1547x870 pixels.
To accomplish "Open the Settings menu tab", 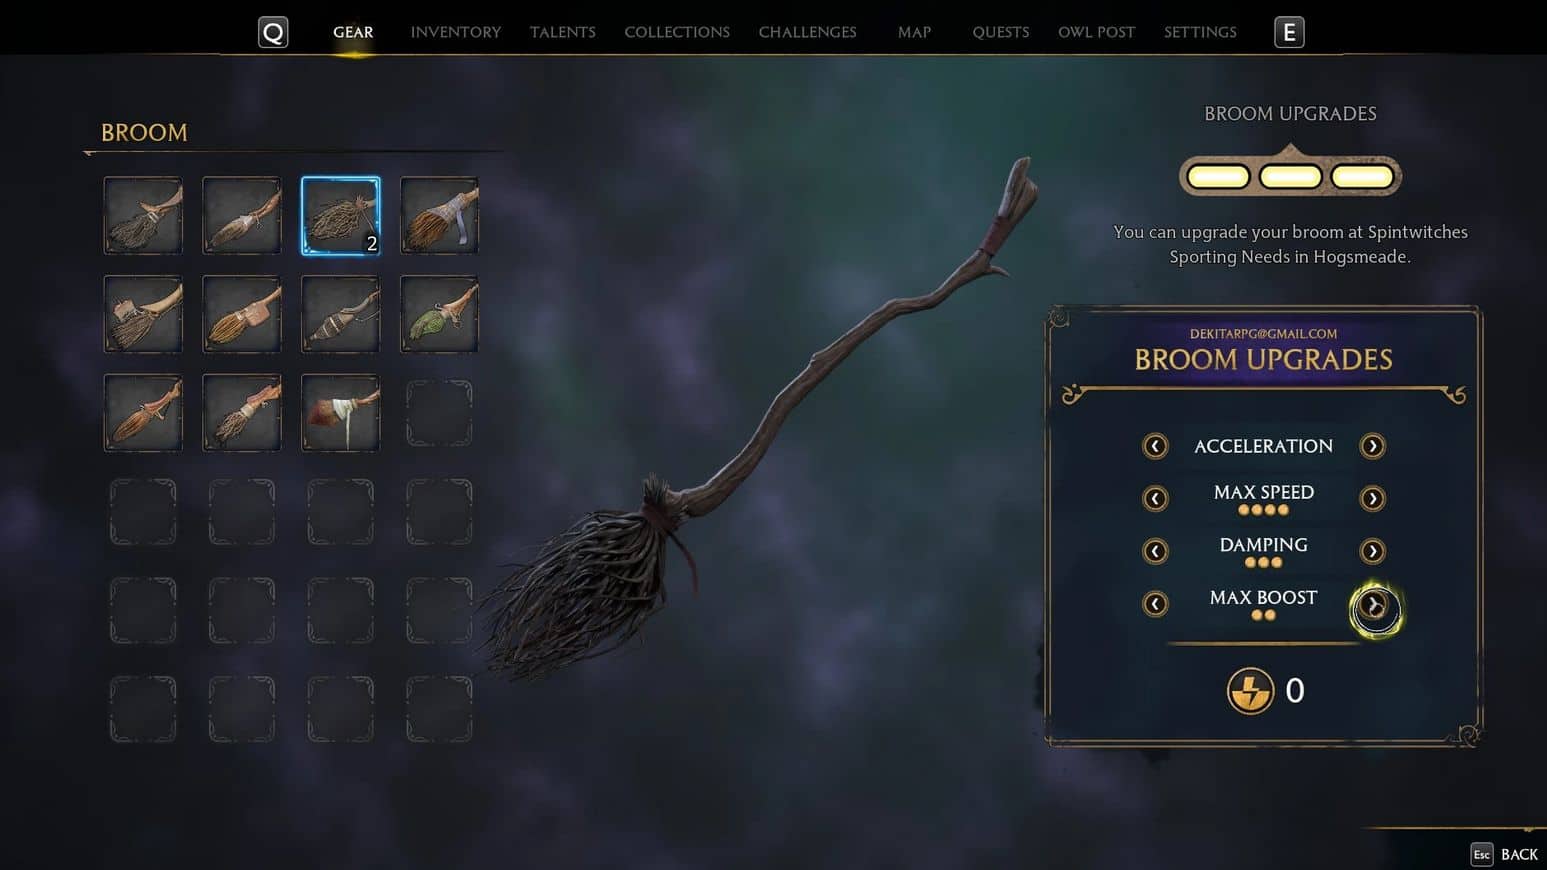I will pos(1200,32).
